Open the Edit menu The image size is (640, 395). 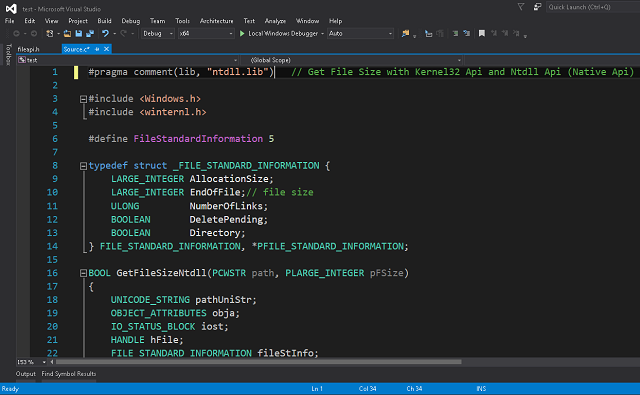[29, 21]
